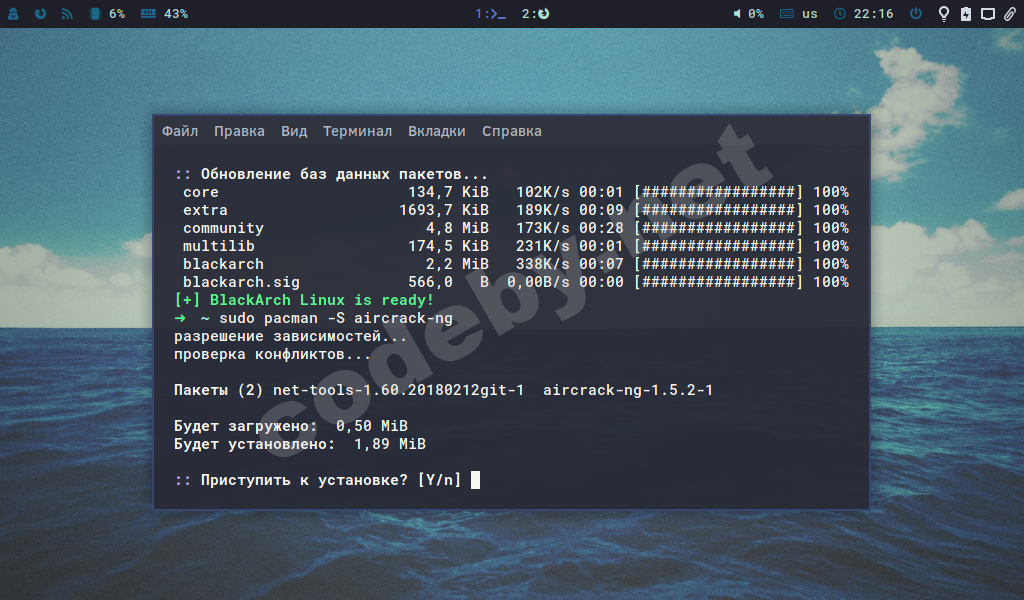Screen dimensions: 1024x600
Task: Click the power button icon
Action: point(916,14)
